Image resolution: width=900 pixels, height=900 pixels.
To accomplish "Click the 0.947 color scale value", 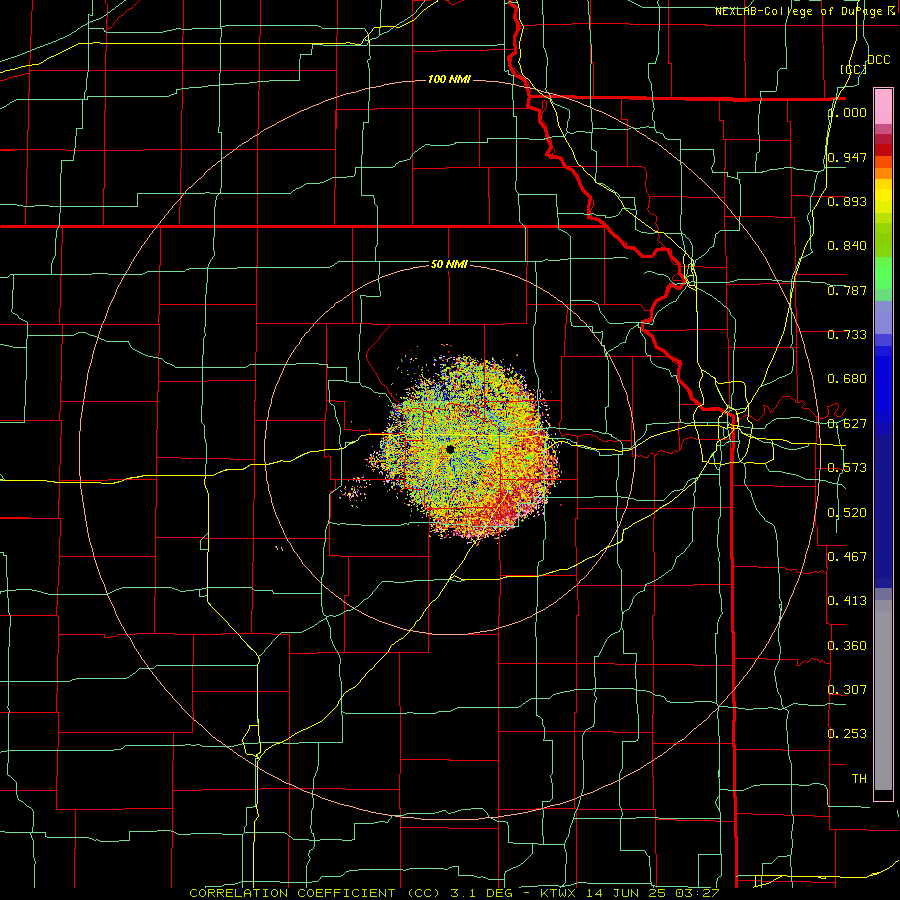I will click(847, 157).
